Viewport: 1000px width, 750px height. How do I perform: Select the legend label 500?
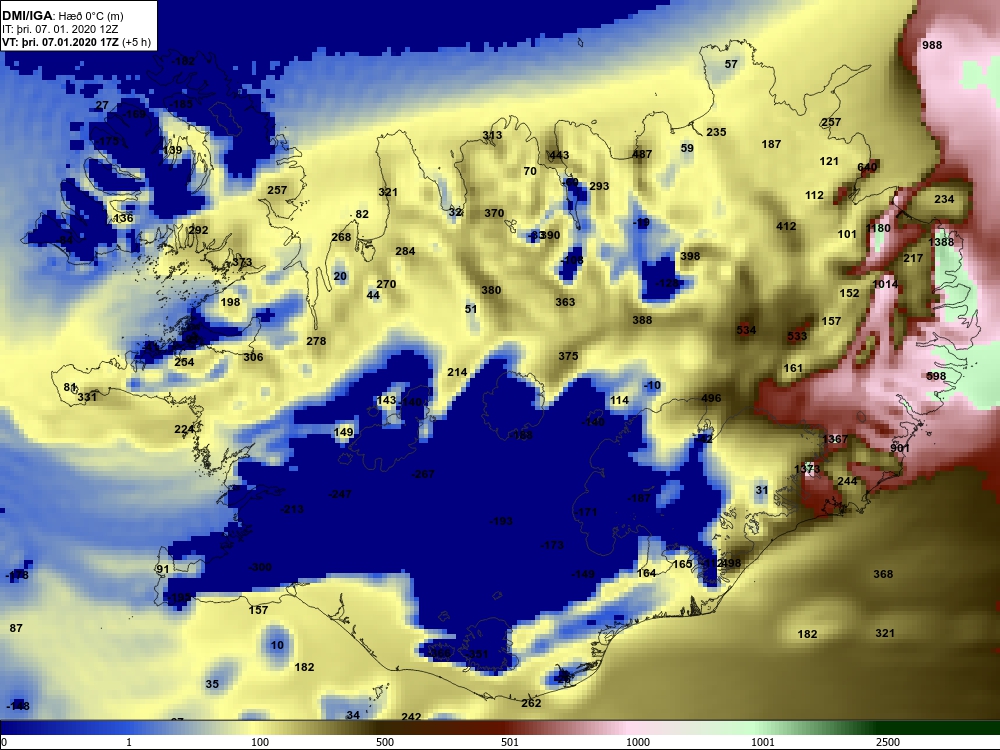point(385,742)
